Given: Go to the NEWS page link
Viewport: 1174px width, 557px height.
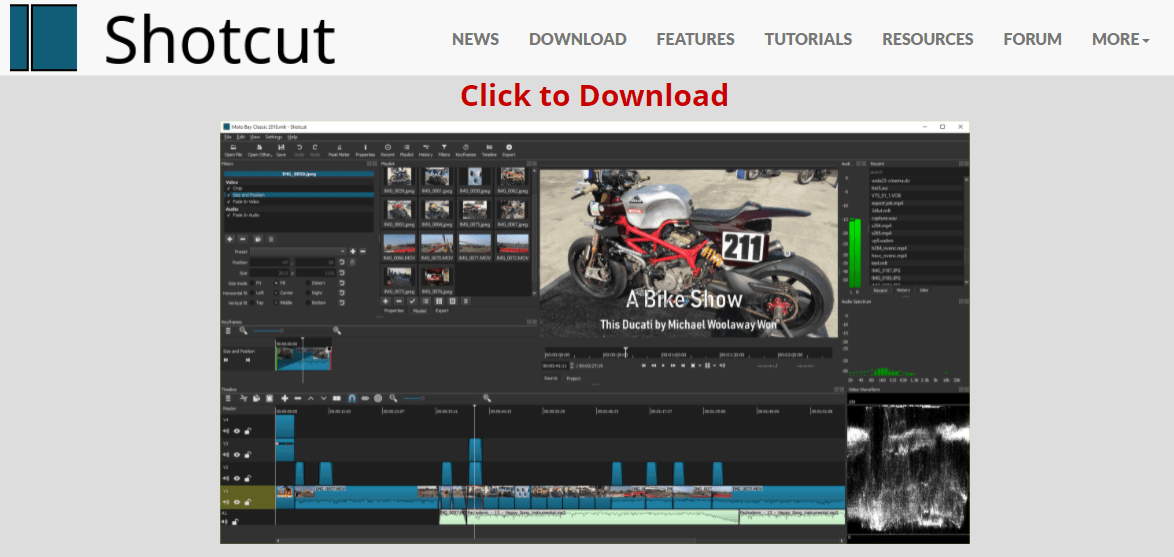Looking at the screenshot, I should point(475,39).
